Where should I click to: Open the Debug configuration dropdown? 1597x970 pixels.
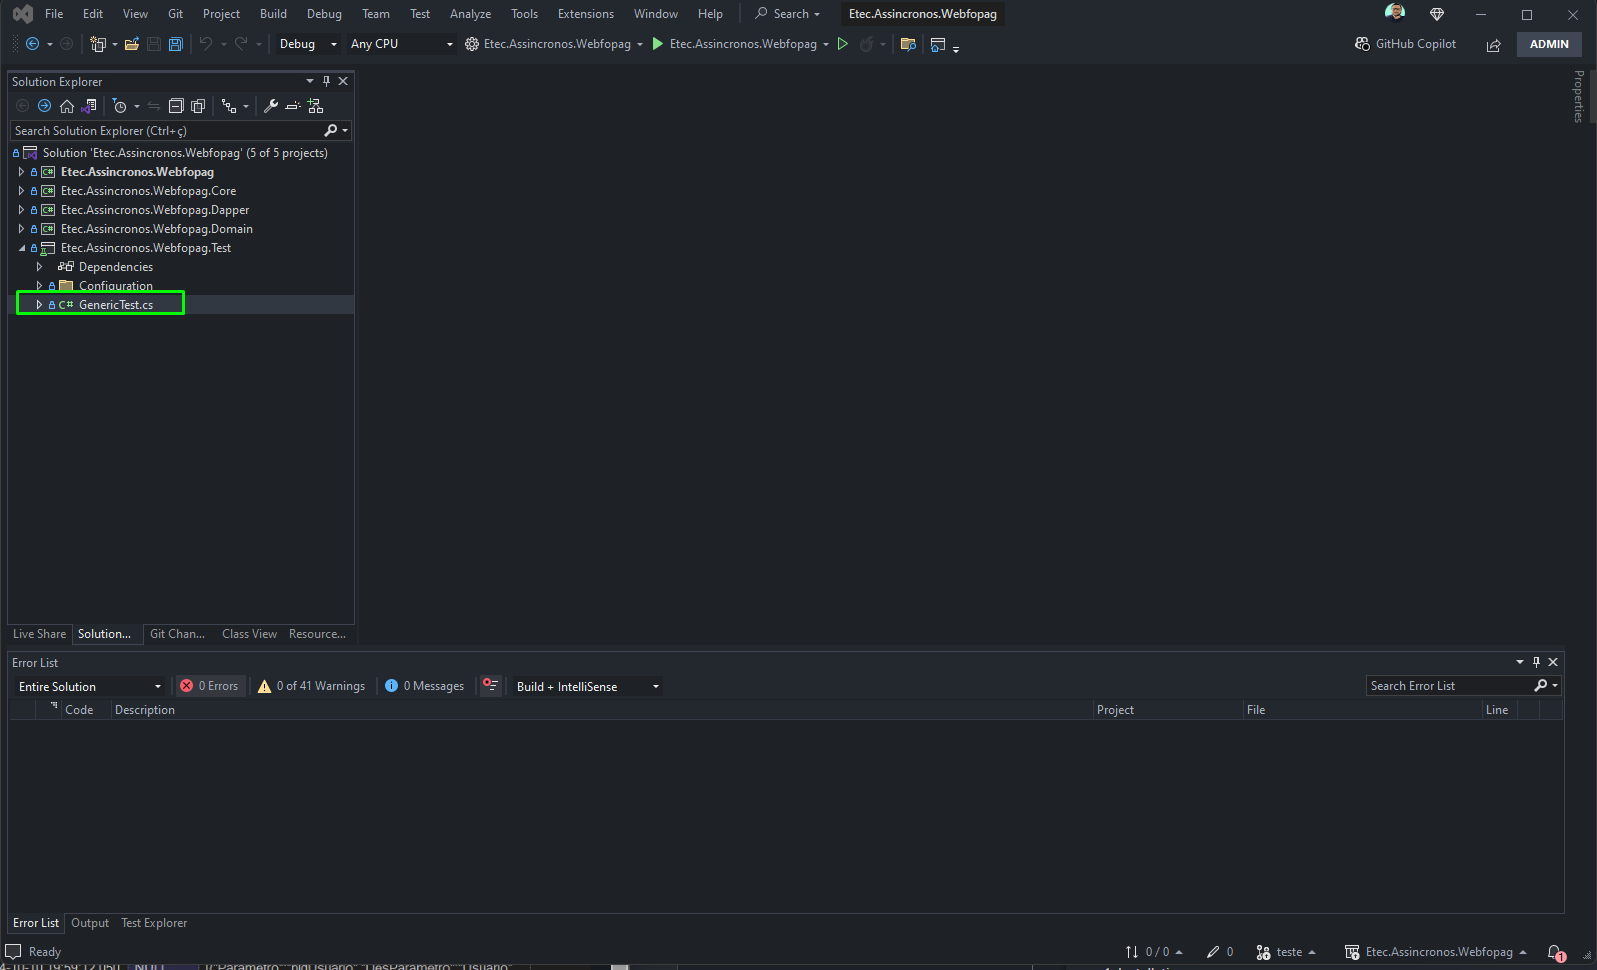308,44
